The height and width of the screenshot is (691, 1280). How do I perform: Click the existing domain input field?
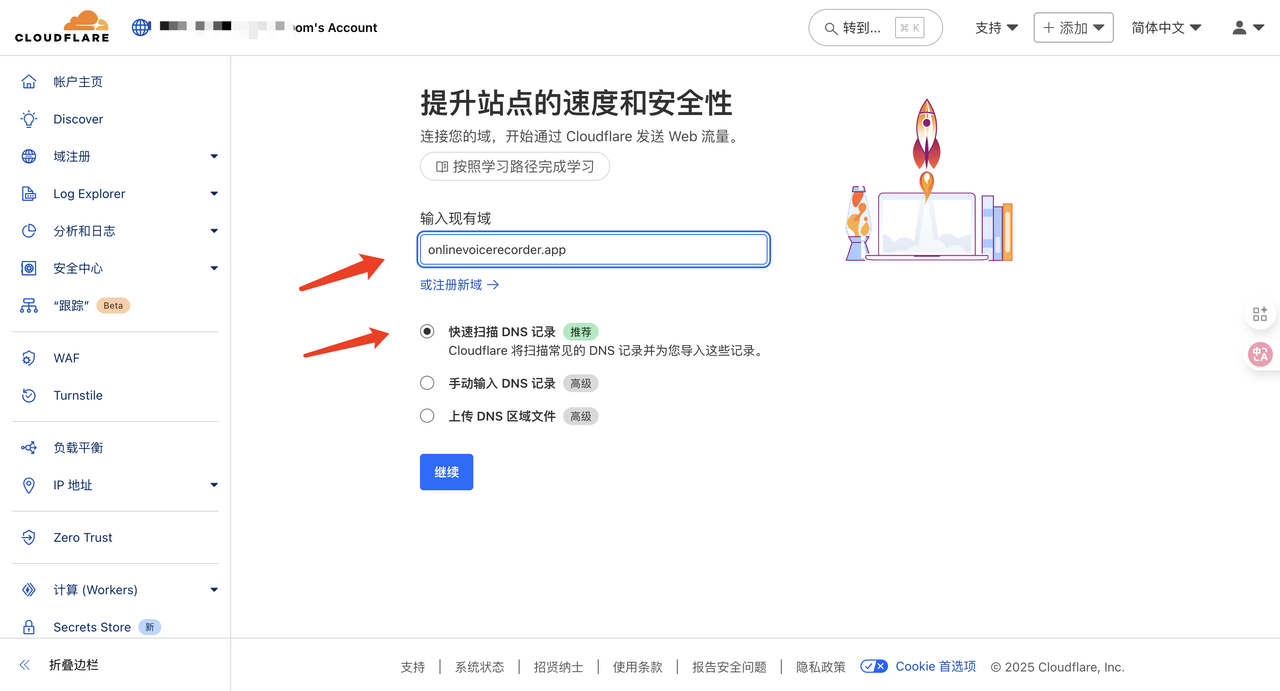coord(594,250)
